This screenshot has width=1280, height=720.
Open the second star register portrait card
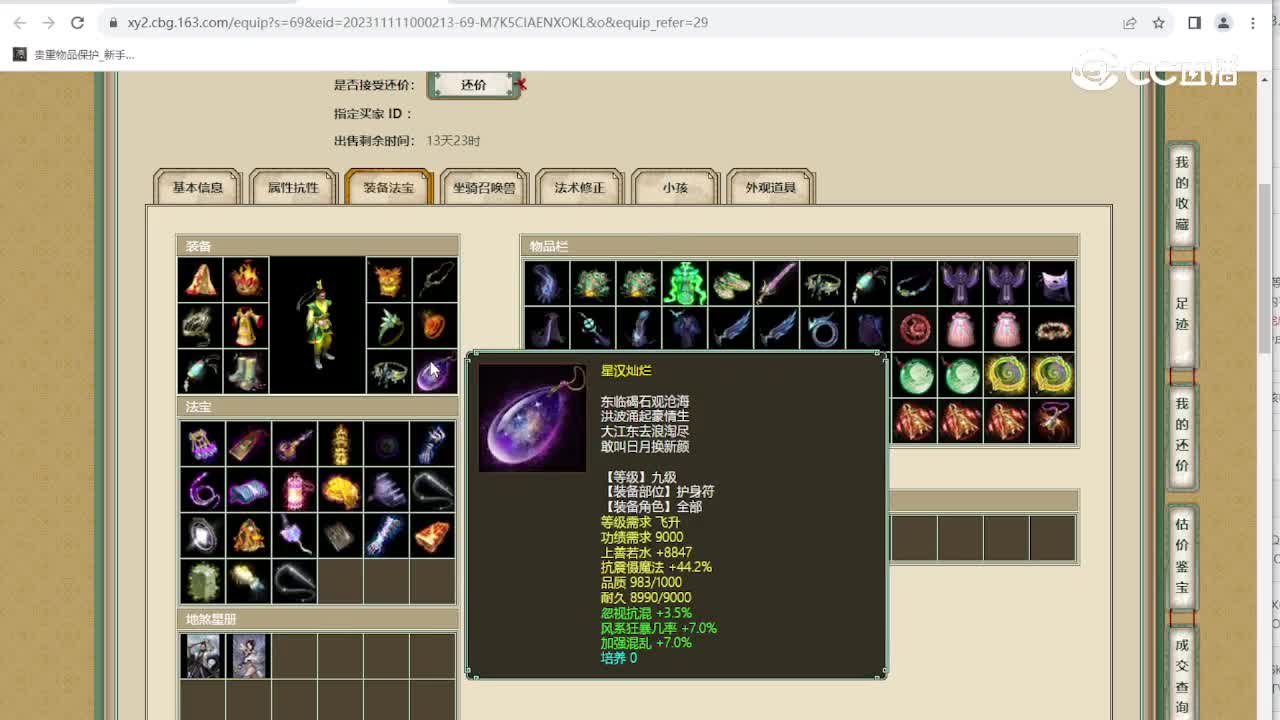pyautogui.click(x=248, y=656)
